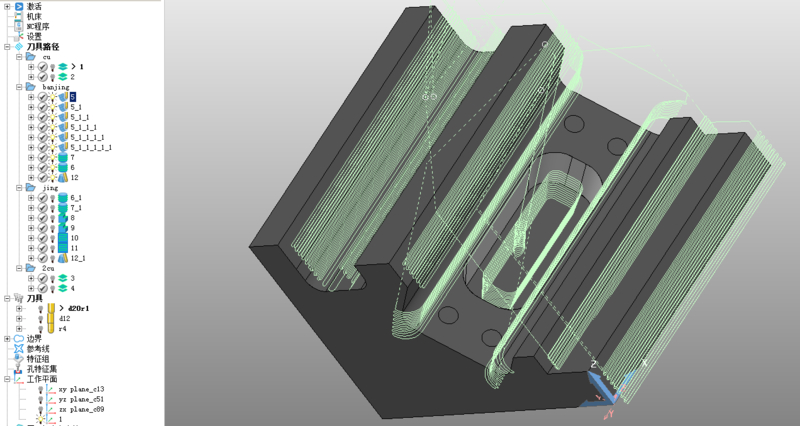
Task: Click the banjing folder icon
Action: [x=31, y=87]
